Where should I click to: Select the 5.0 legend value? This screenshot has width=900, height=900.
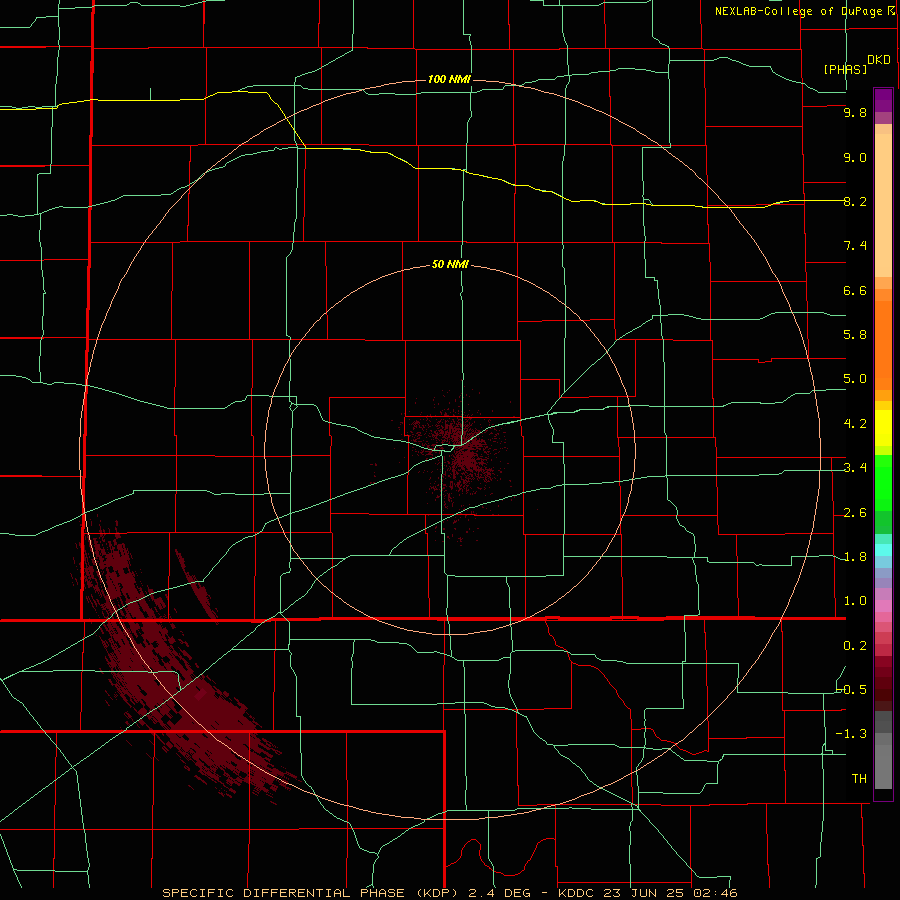tap(855, 379)
